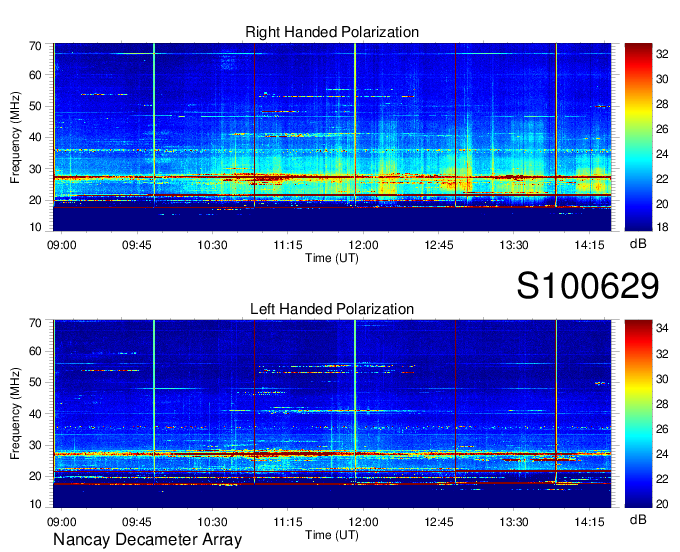680x552 pixels.
Task: Click the '20' frequency tick of Left Handed plot
Action: 36,476
